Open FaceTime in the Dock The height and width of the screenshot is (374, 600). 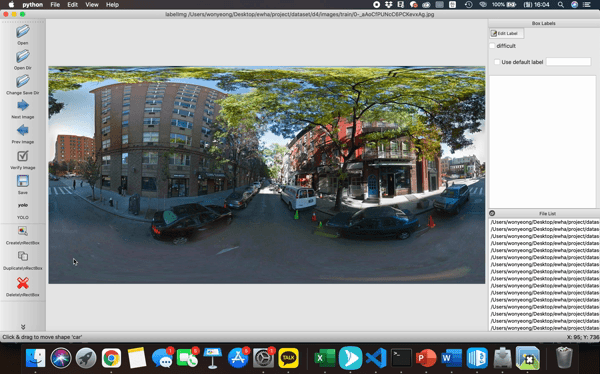click(x=188, y=358)
